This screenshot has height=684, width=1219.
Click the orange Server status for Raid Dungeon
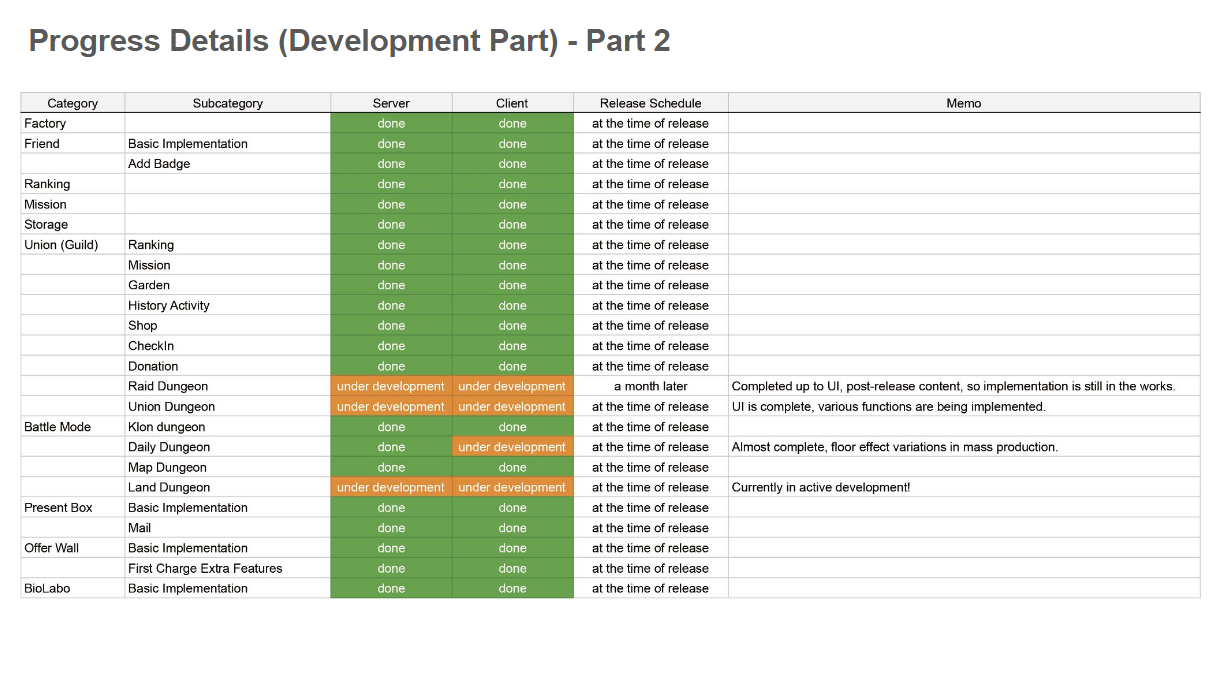391,387
